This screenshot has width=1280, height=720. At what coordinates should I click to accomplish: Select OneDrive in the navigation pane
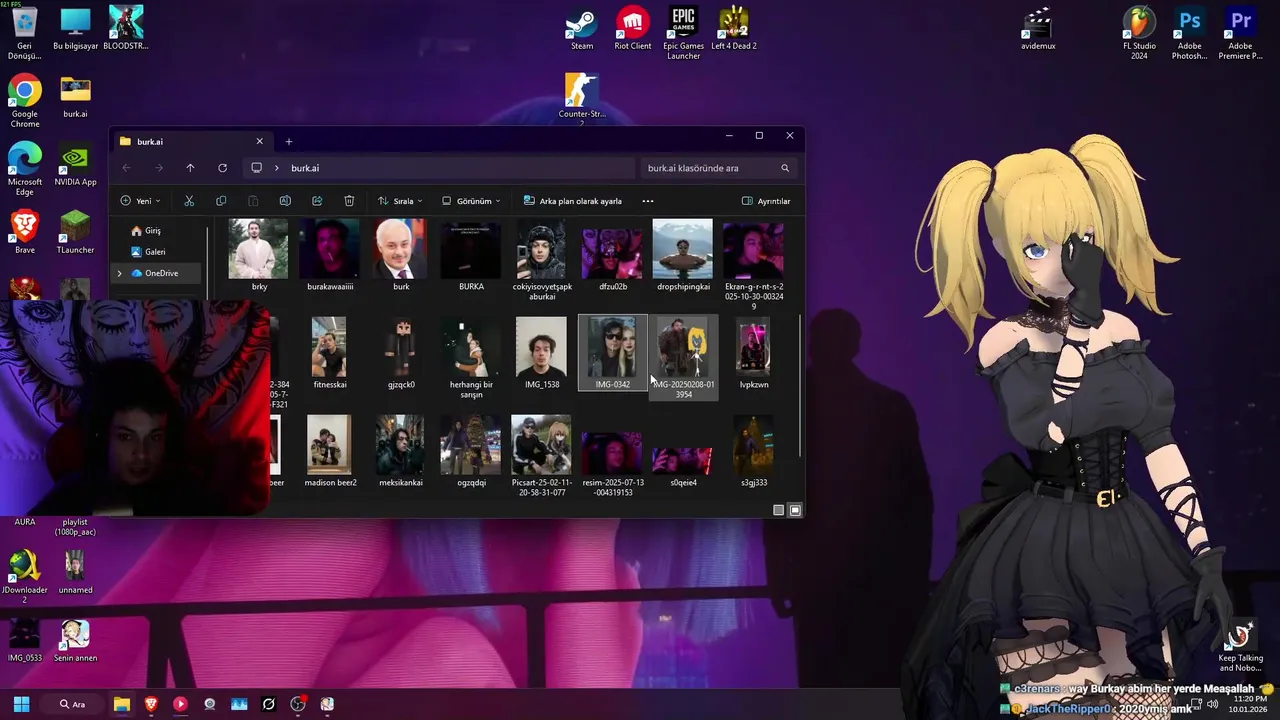tap(155, 273)
